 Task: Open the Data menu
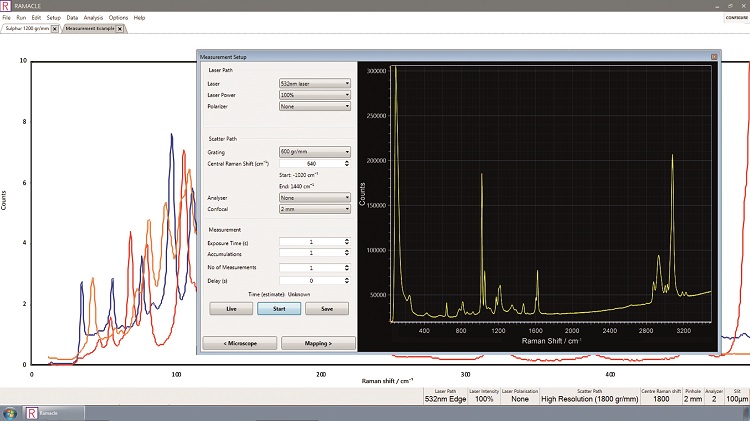point(72,18)
